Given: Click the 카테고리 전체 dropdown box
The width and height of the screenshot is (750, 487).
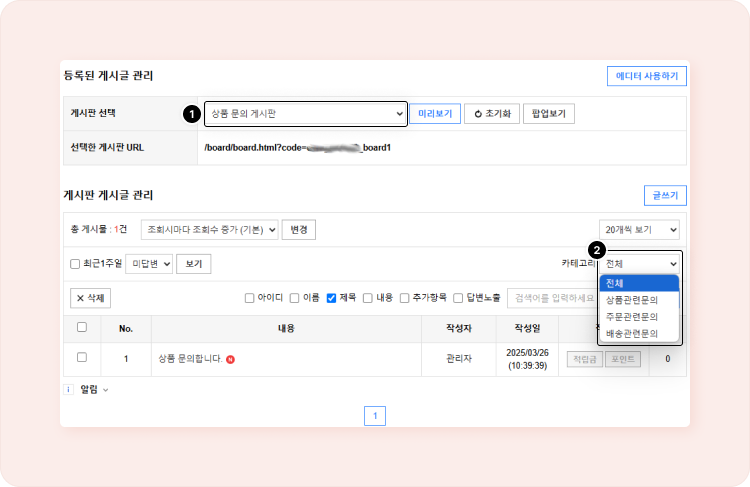Looking at the screenshot, I should (x=640, y=264).
